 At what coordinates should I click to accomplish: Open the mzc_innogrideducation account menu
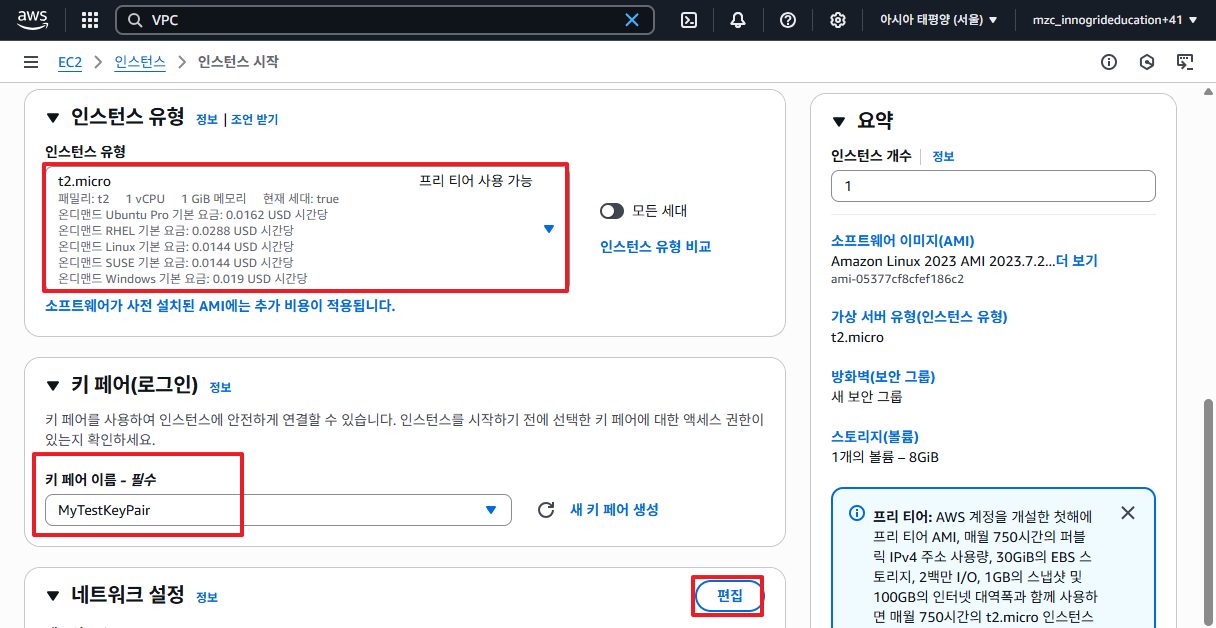(x=1115, y=20)
